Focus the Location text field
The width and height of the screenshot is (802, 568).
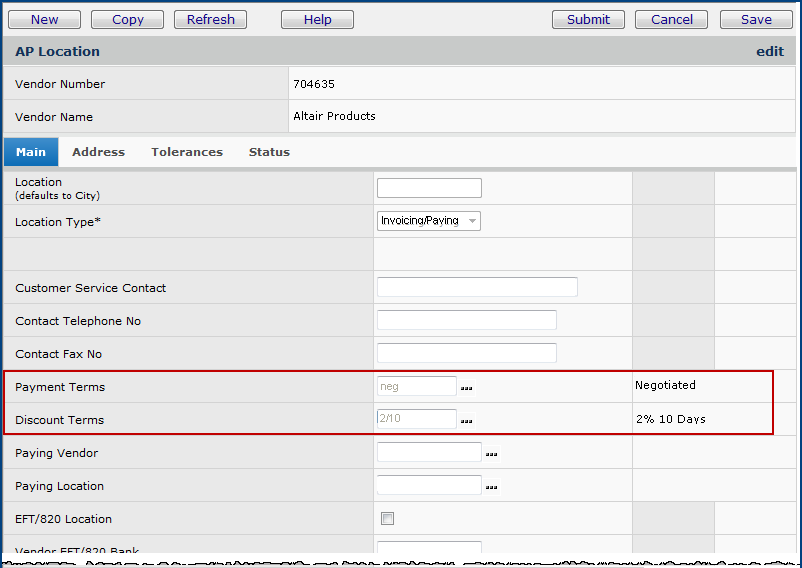pos(429,188)
